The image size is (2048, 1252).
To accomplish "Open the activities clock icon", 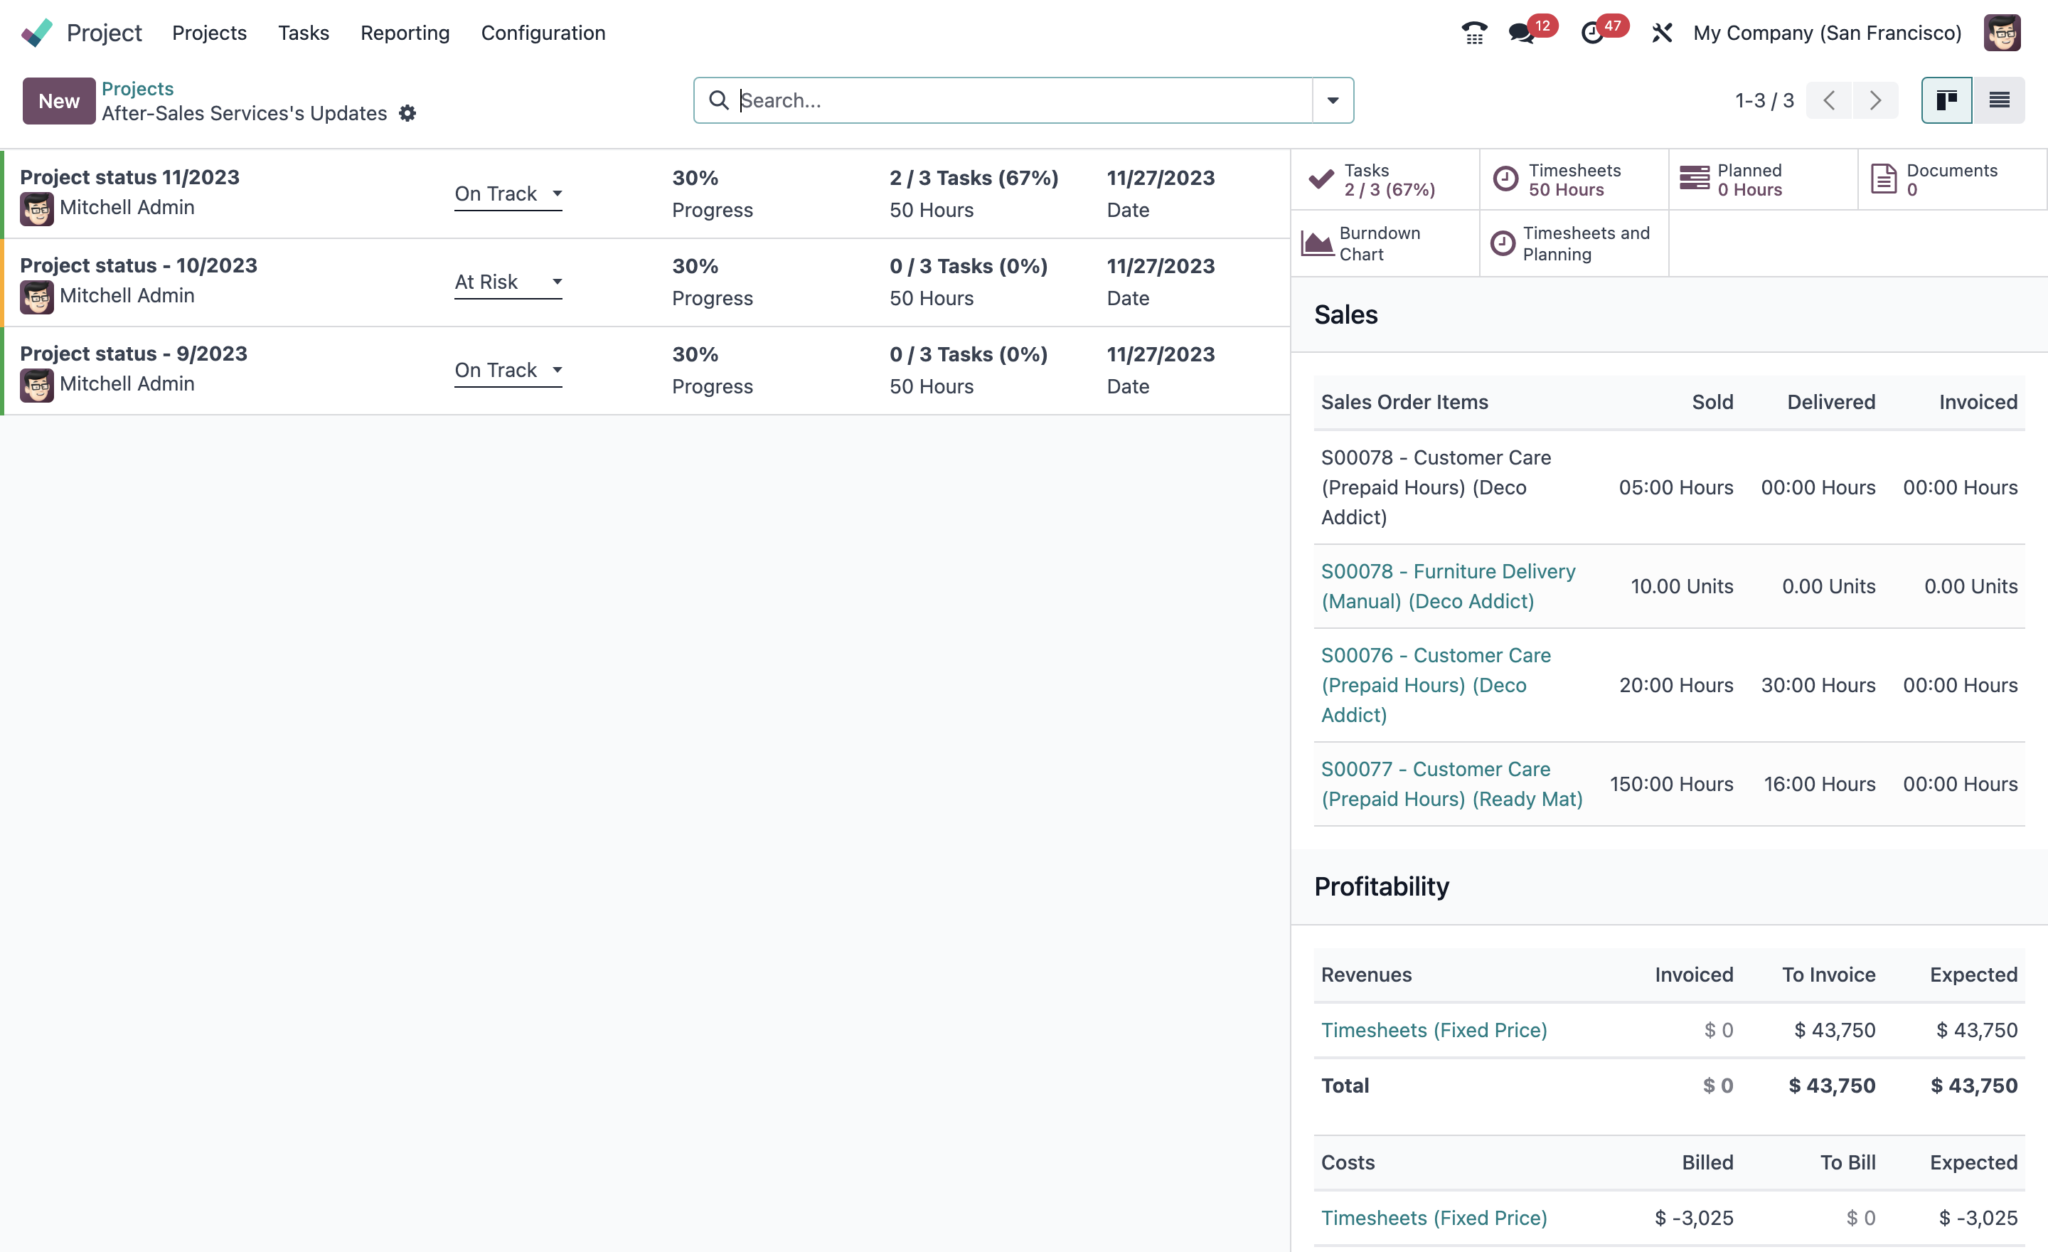I will click(1593, 33).
